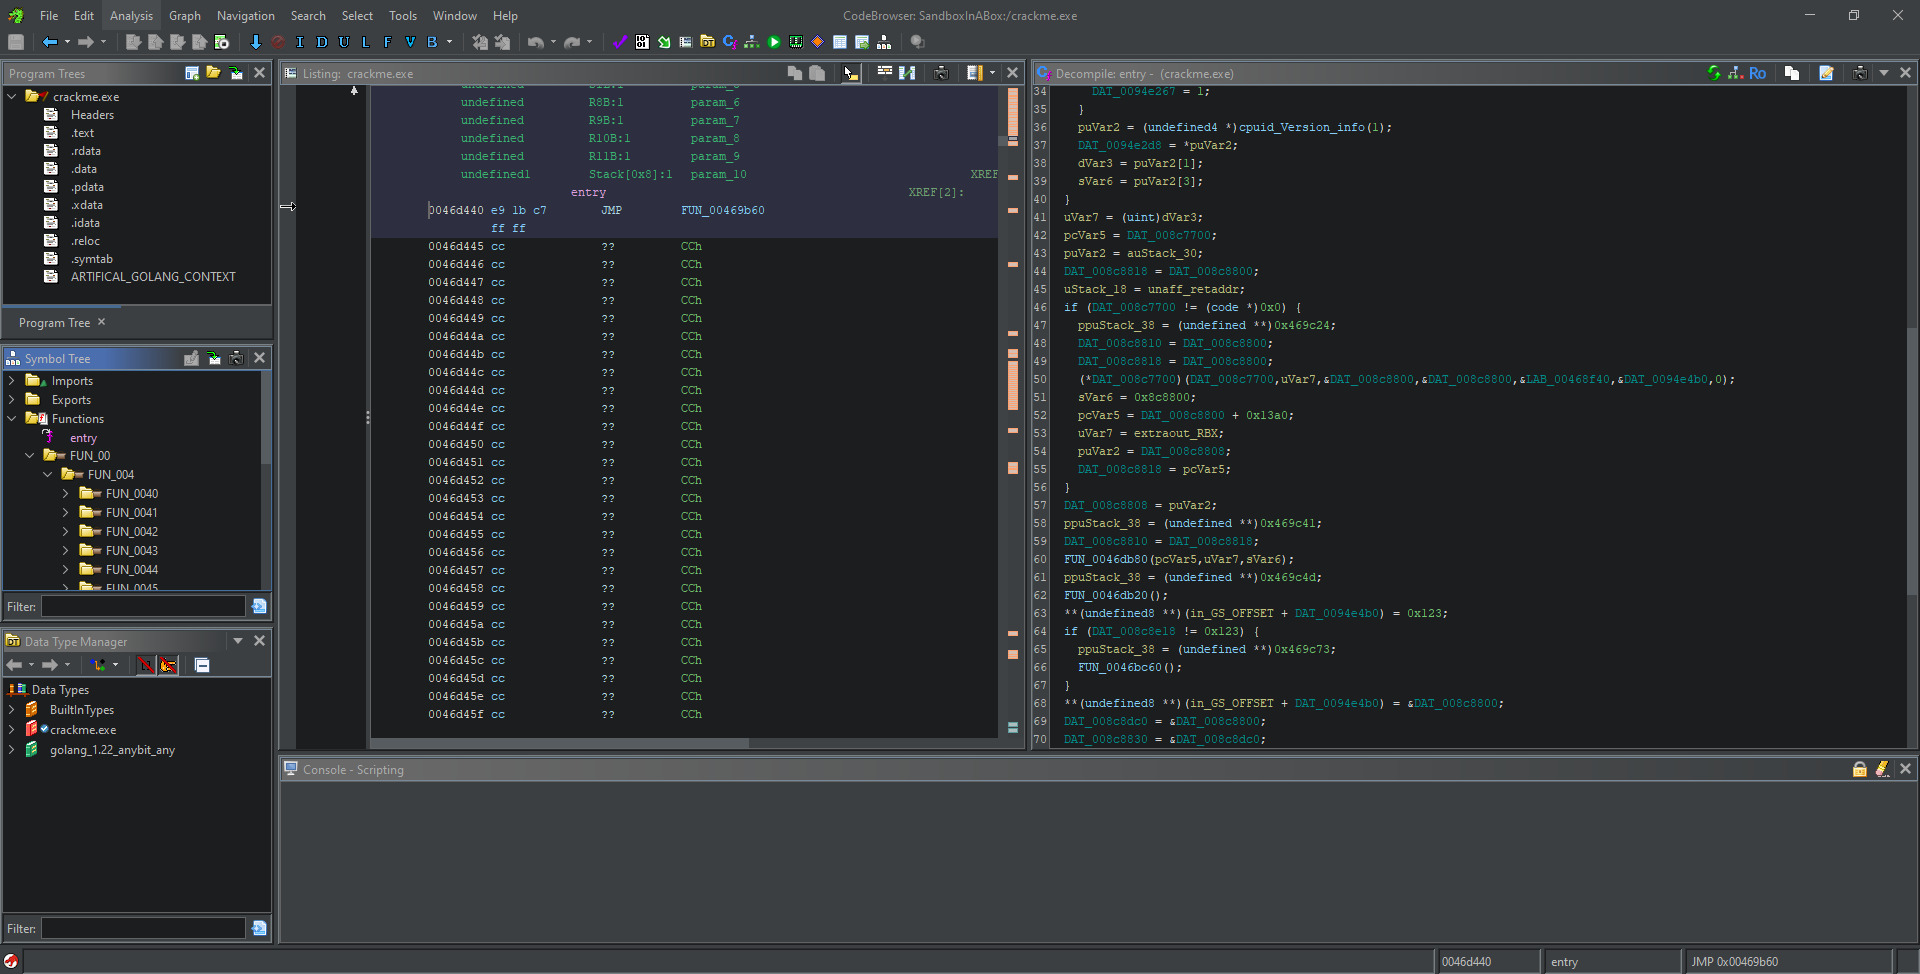Jump to next Defined data (D) icon
The width and height of the screenshot is (1920, 974).
tap(322, 42)
